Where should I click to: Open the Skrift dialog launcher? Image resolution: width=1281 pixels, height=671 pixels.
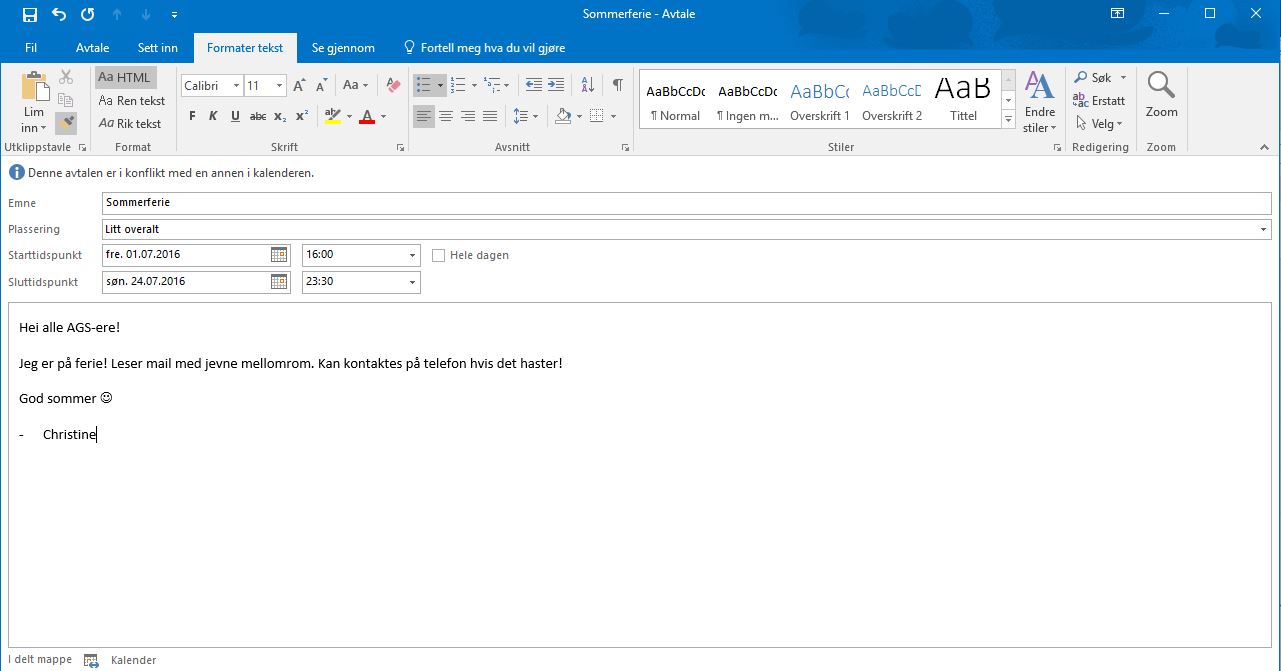[x=401, y=147]
